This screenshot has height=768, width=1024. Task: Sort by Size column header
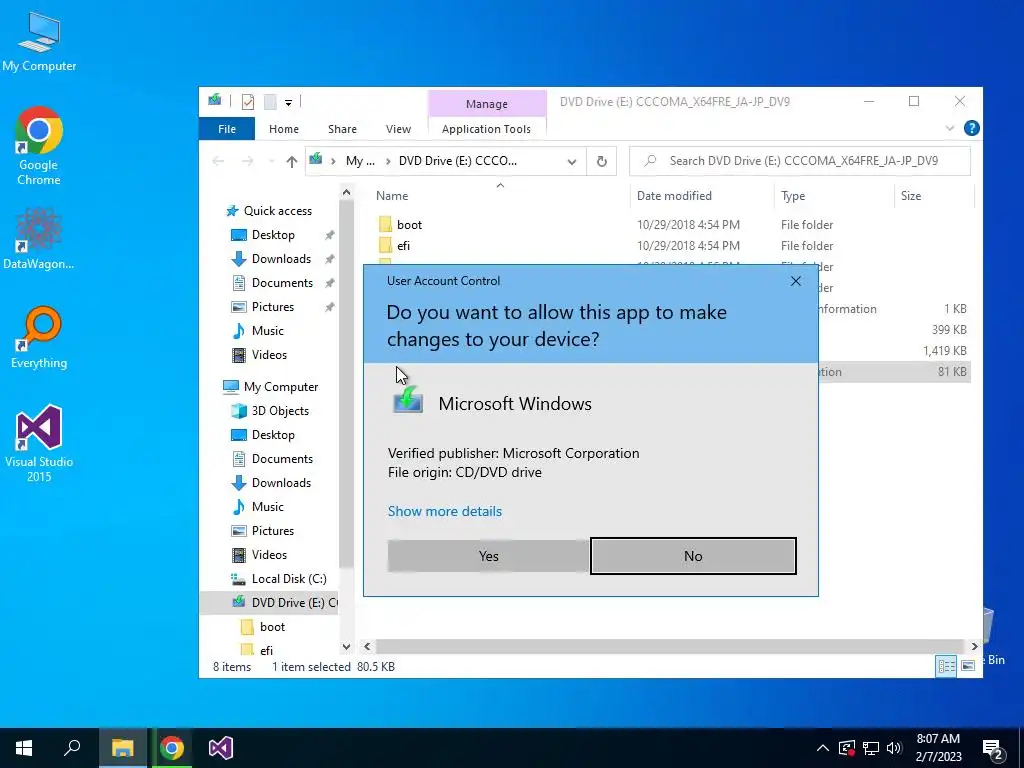click(910, 196)
